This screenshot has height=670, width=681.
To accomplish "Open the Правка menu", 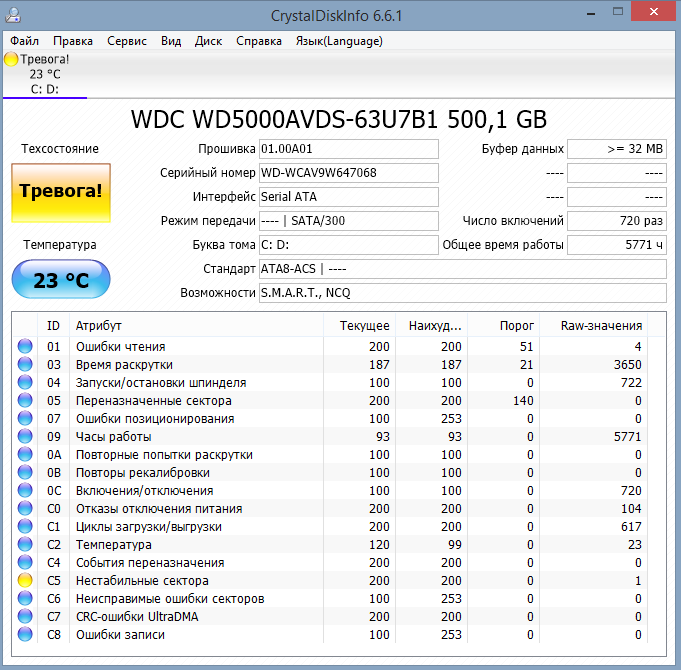I will coord(73,41).
